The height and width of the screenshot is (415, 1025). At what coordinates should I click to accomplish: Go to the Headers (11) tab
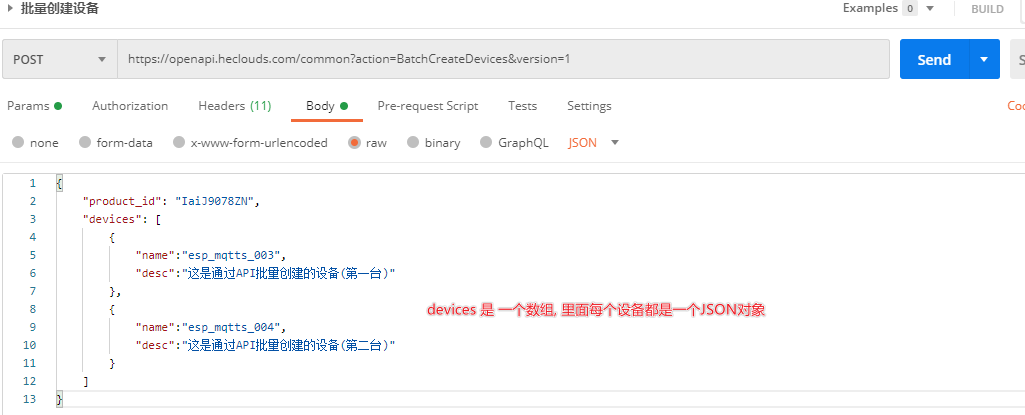234,106
